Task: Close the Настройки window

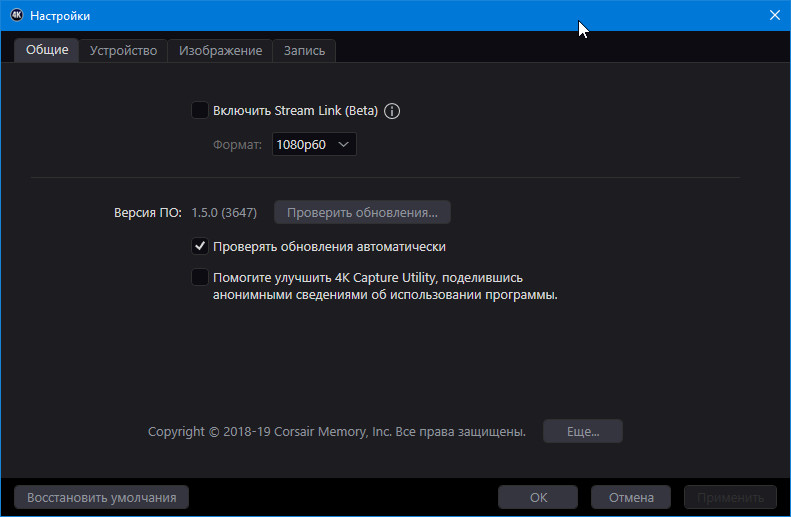Action: pos(775,15)
